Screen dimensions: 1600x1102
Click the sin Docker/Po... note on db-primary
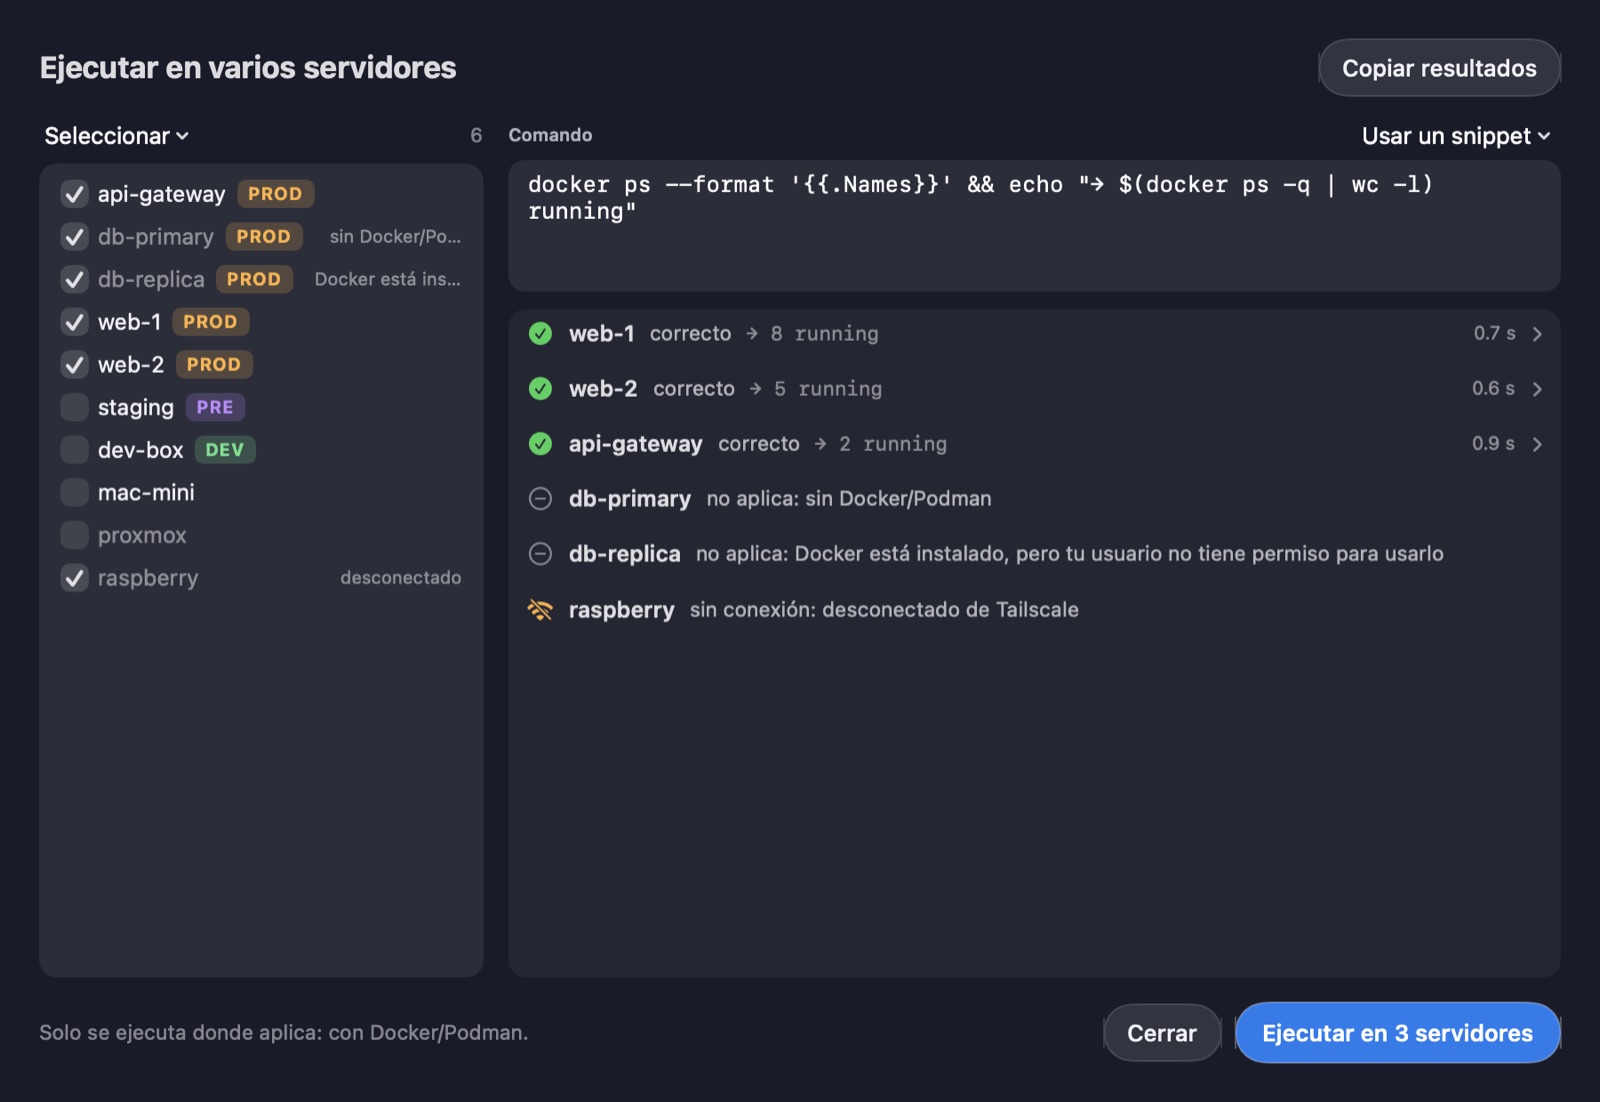click(395, 237)
